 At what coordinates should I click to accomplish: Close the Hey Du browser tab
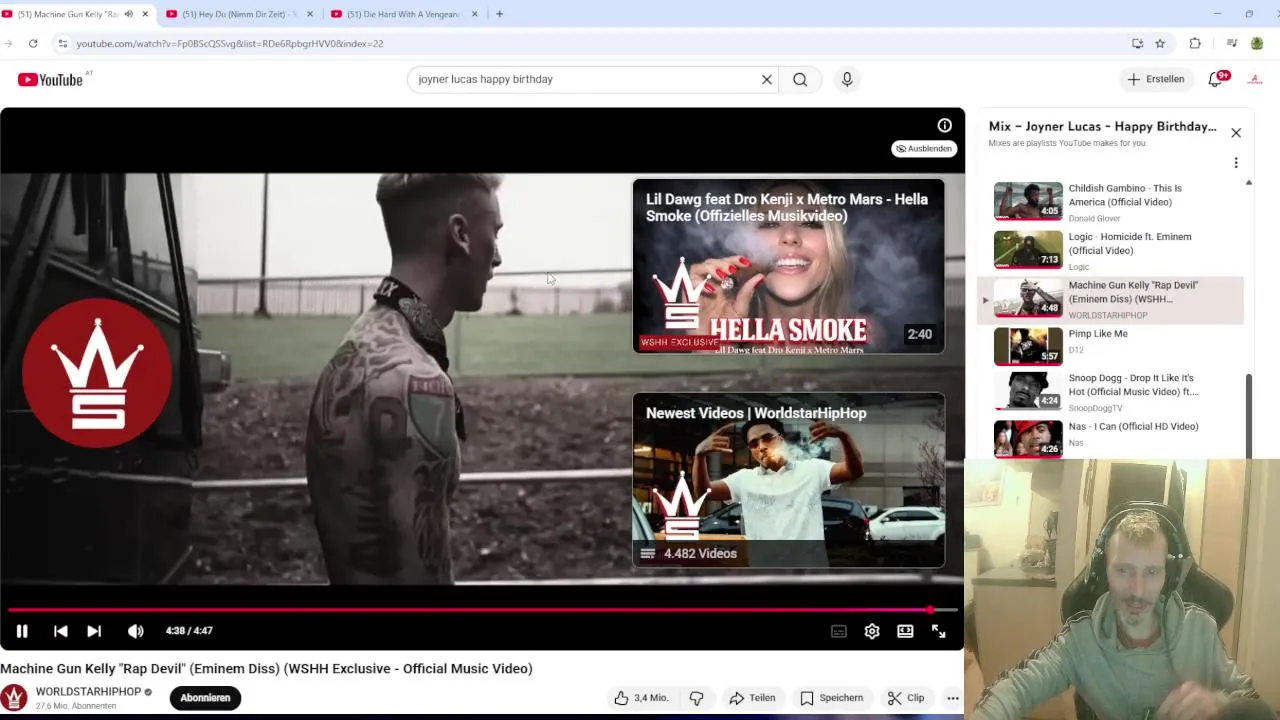tap(309, 14)
